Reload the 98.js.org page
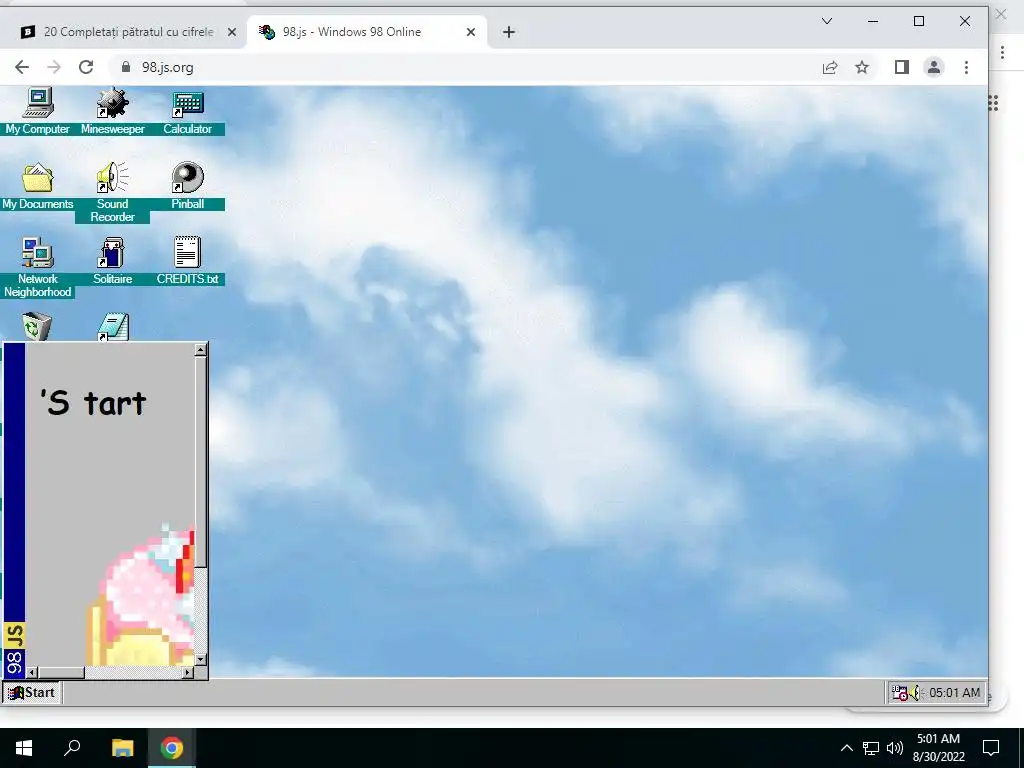The image size is (1024, 768). pos(86,67)
